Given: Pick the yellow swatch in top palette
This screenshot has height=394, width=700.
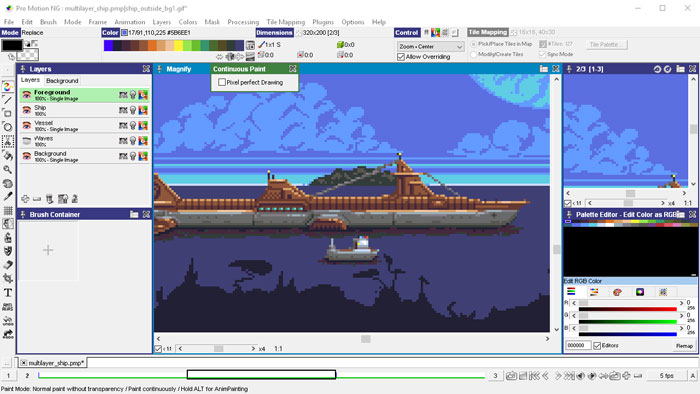Looking at the screenshot, I should point(178,46).
